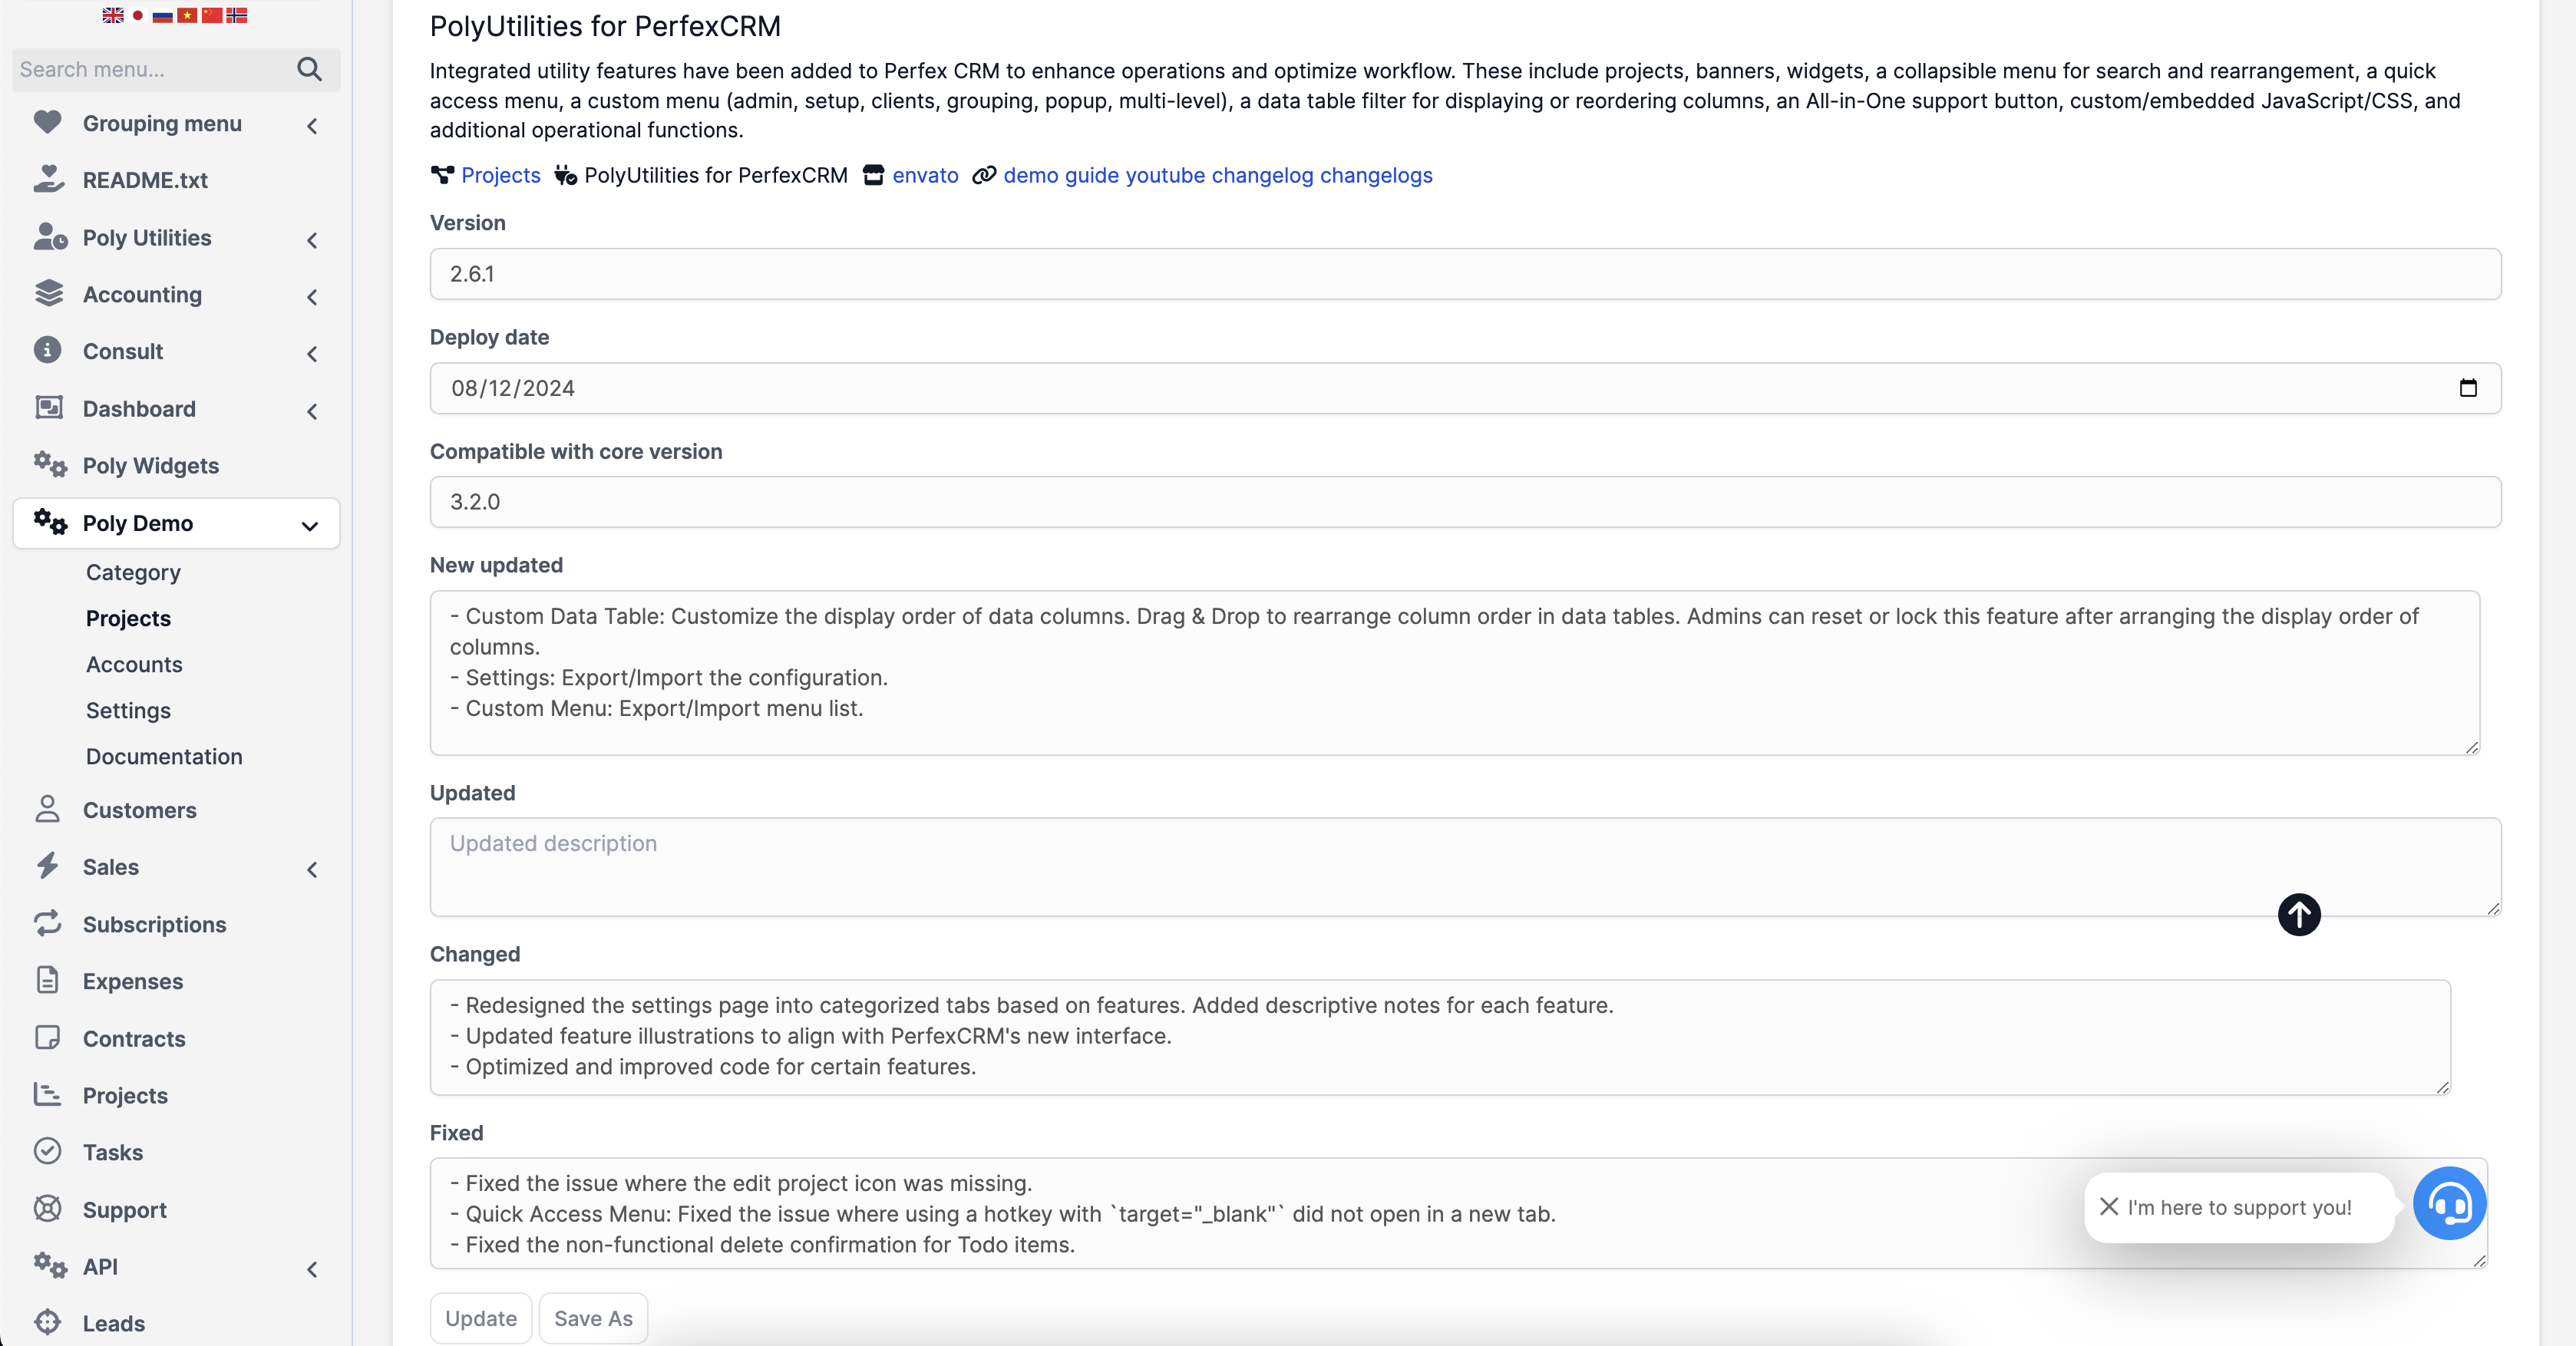The width and height of the screenshot is (2576, 1346).
Task: Switch language with the Japan flag
Action: (x=138, y=15)
